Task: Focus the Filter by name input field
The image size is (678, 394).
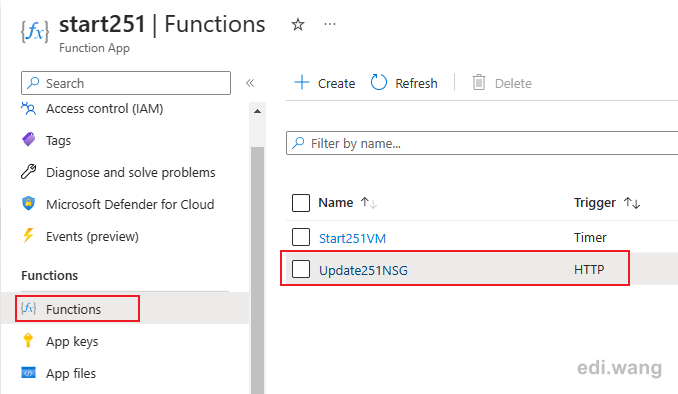Action: point(482,143)
